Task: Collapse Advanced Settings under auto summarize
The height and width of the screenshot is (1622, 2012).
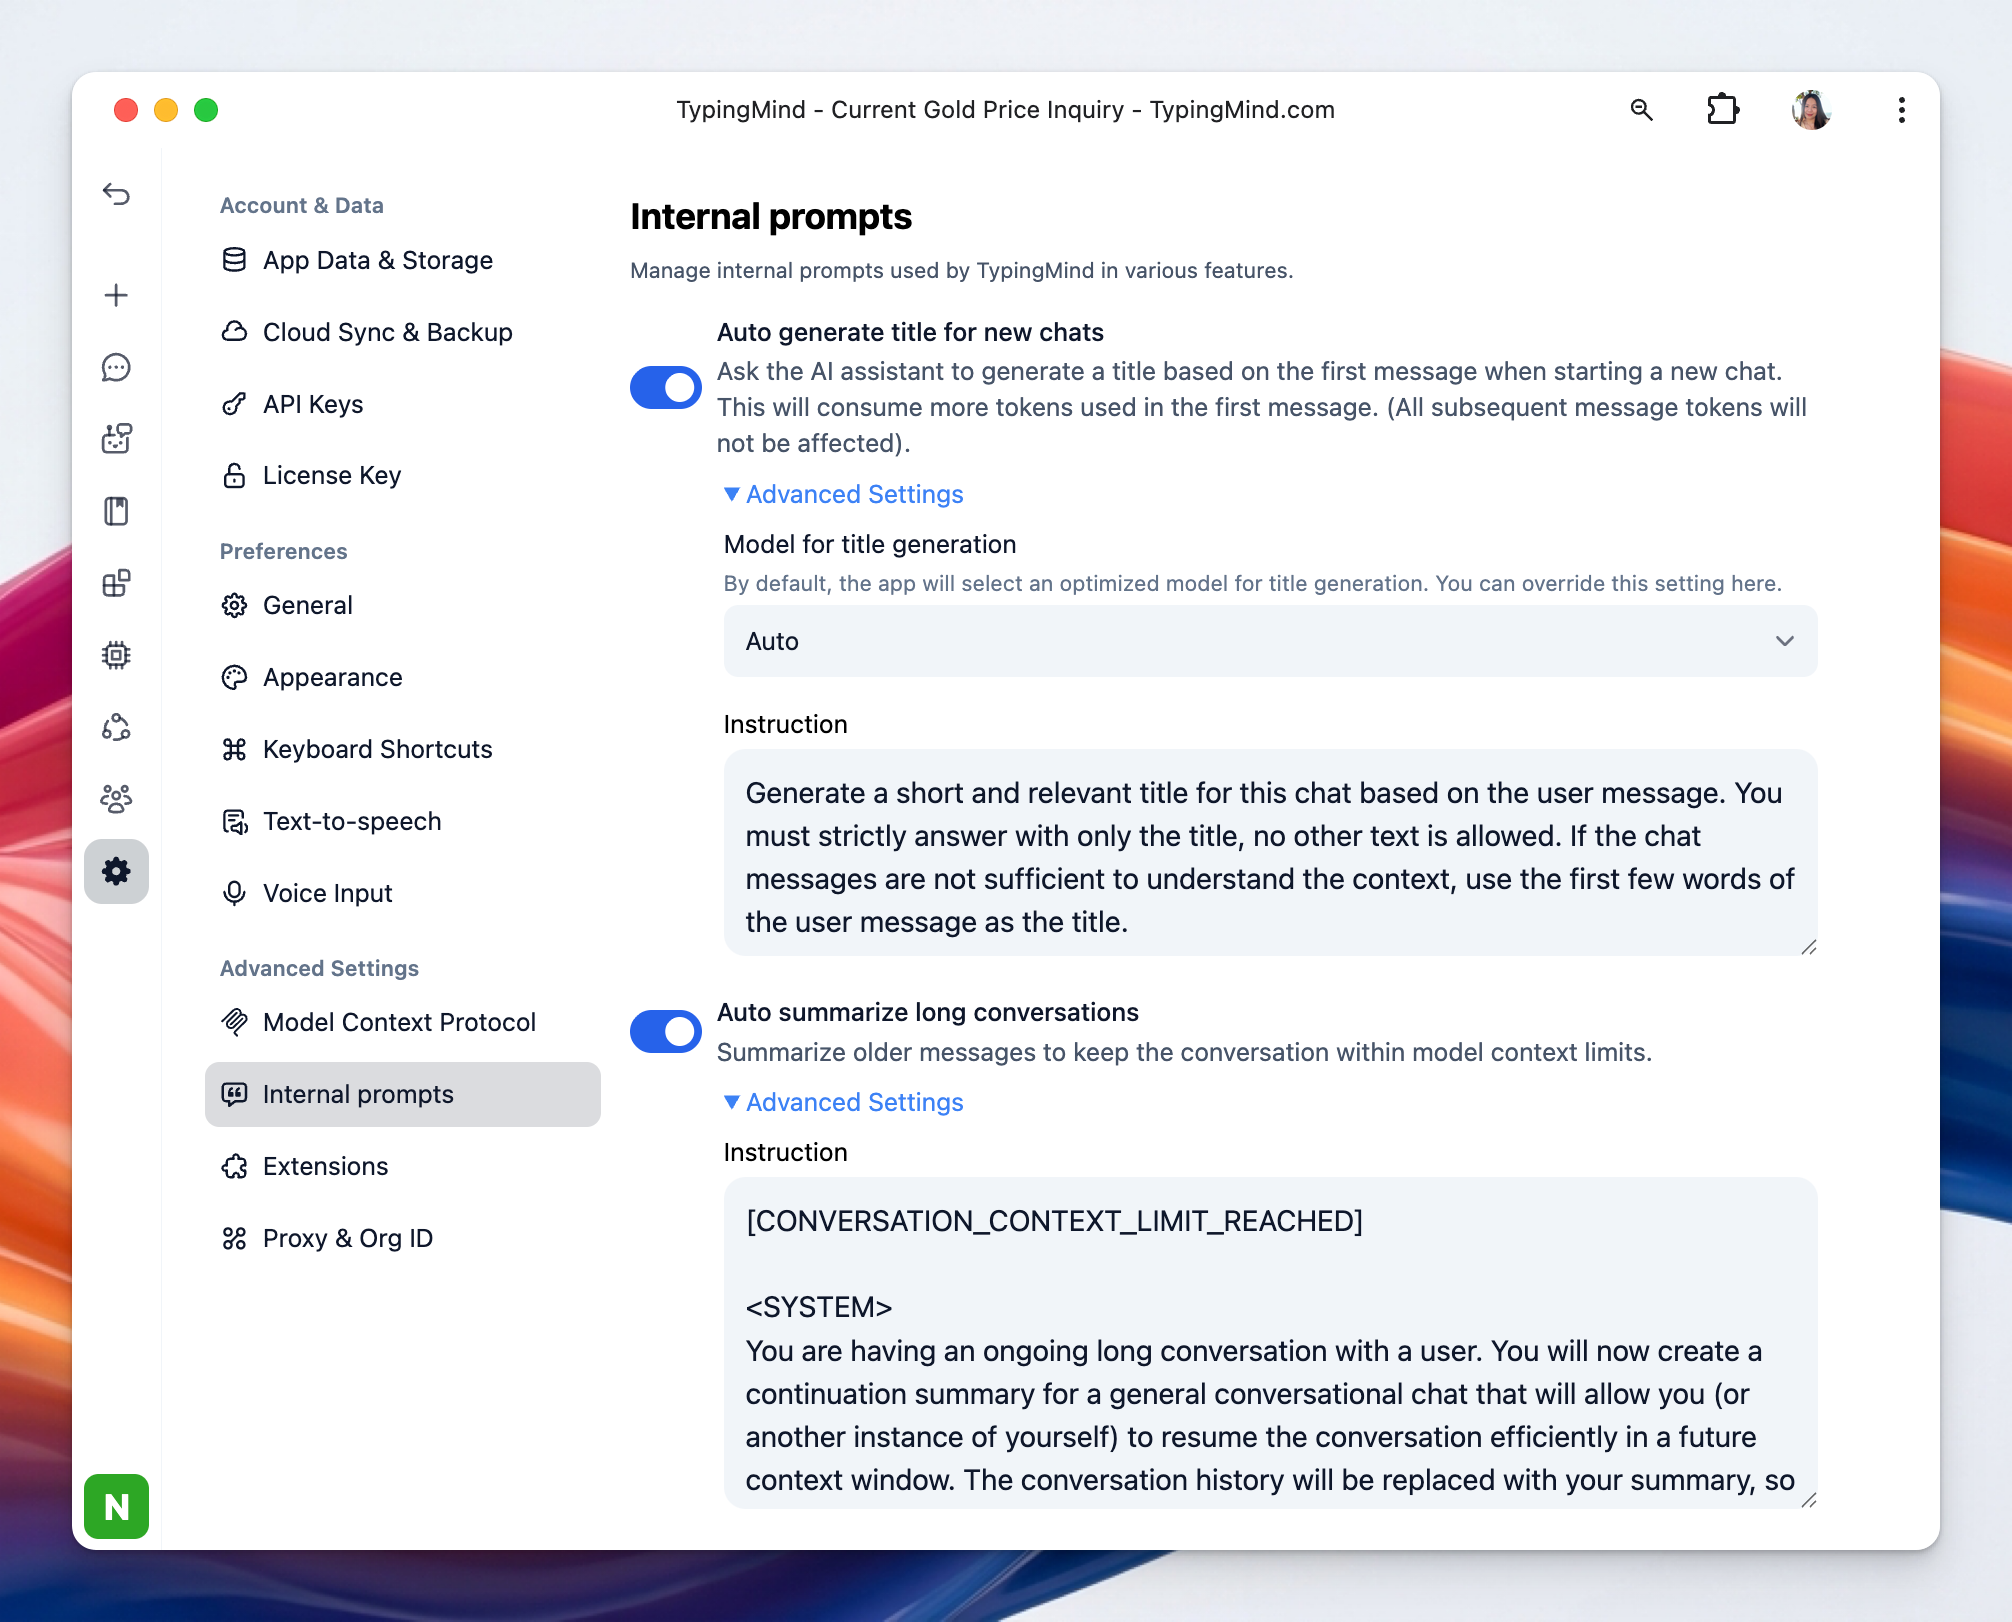Action: pos(843,1102)
